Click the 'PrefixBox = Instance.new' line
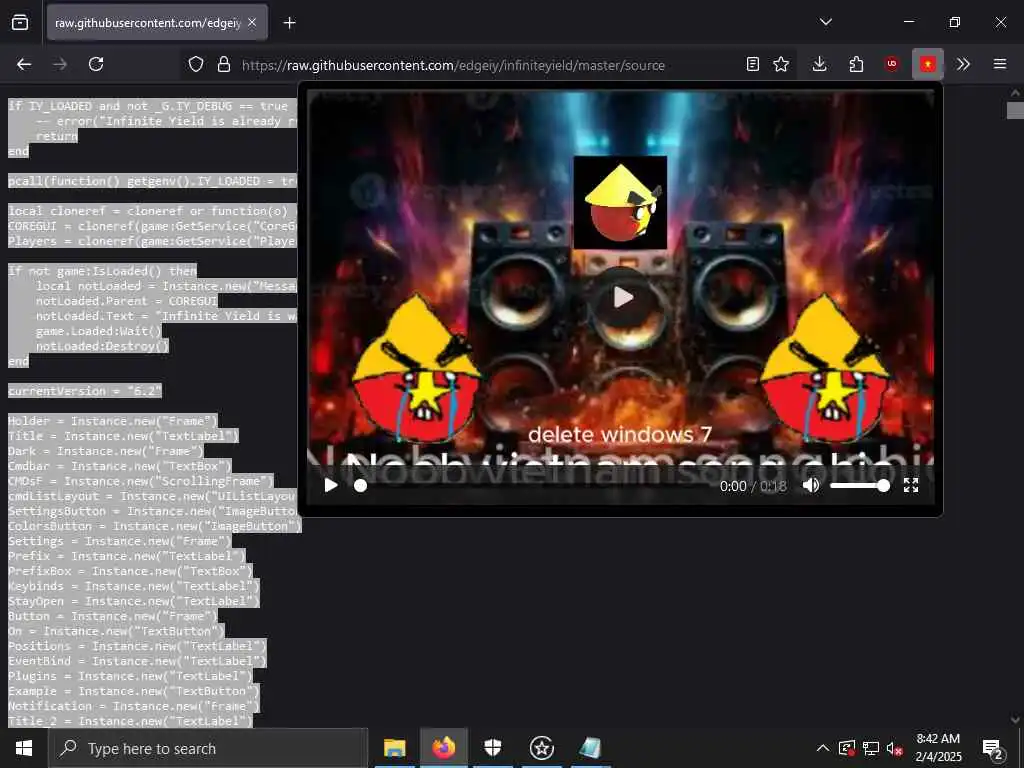Viewport: 1024px width, 768px height. click(x=130, y=571)
